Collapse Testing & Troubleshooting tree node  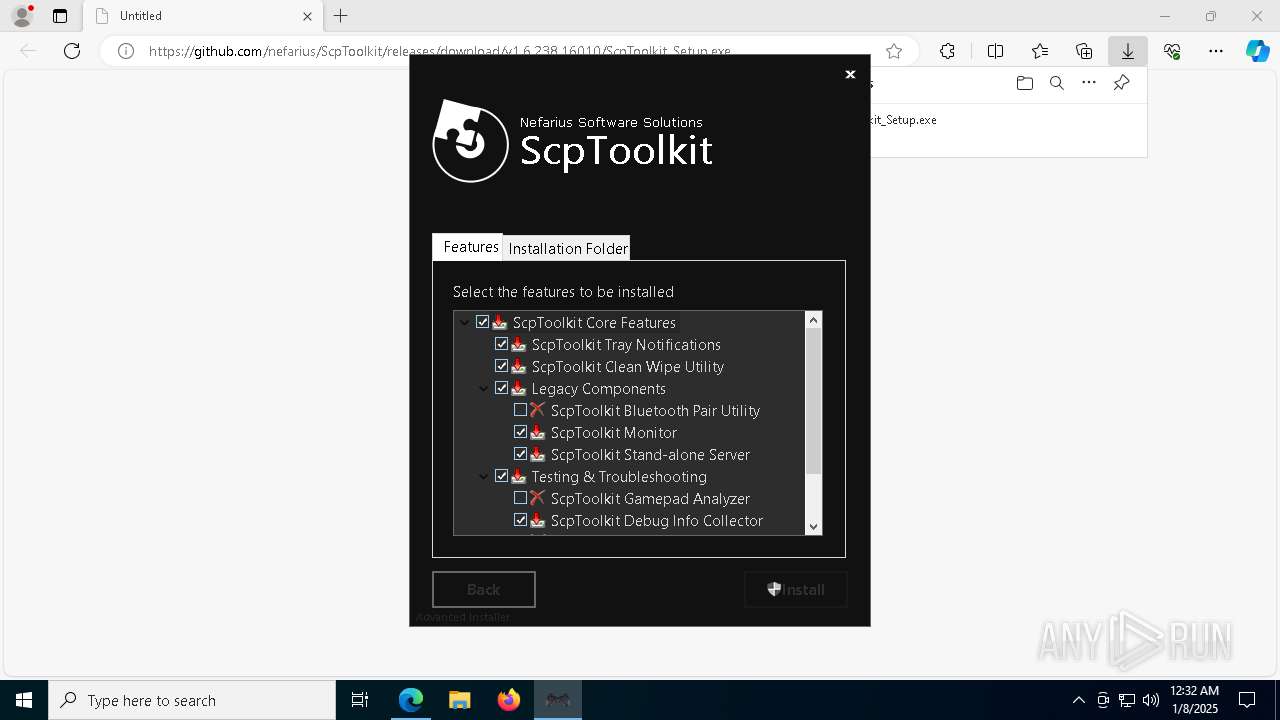483,477
